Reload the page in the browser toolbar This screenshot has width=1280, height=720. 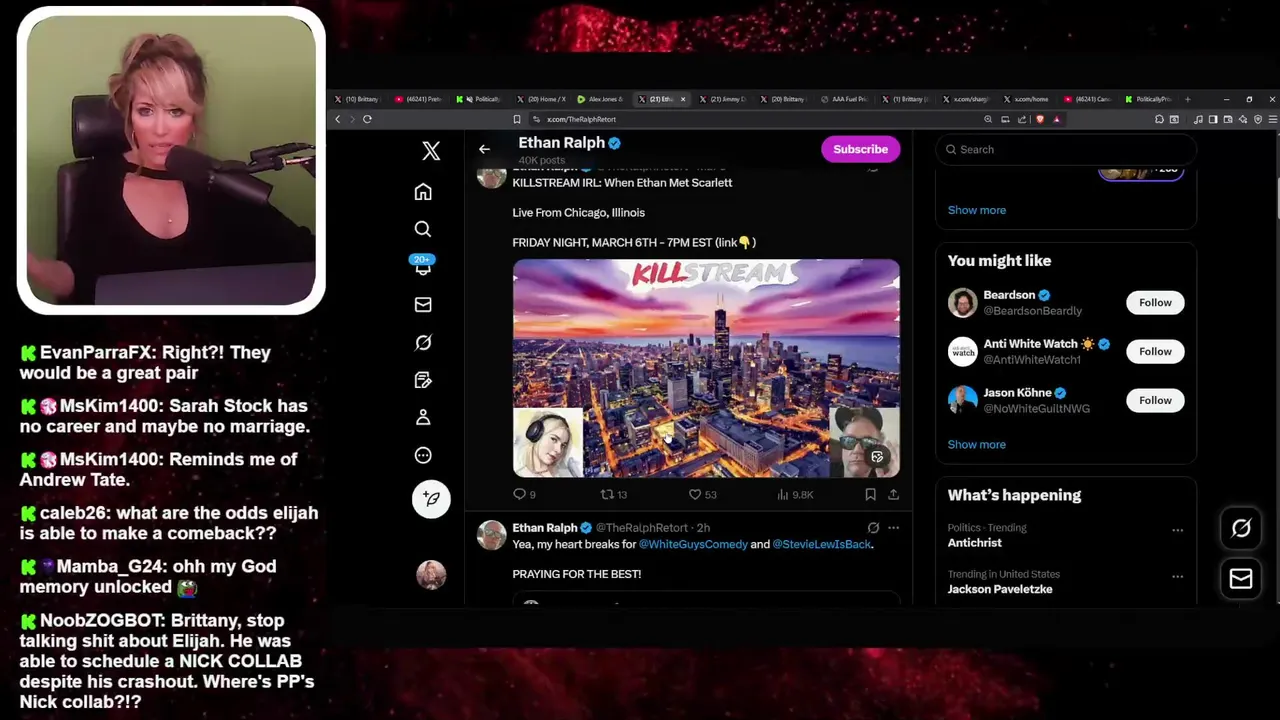click(x=367, y=119)
